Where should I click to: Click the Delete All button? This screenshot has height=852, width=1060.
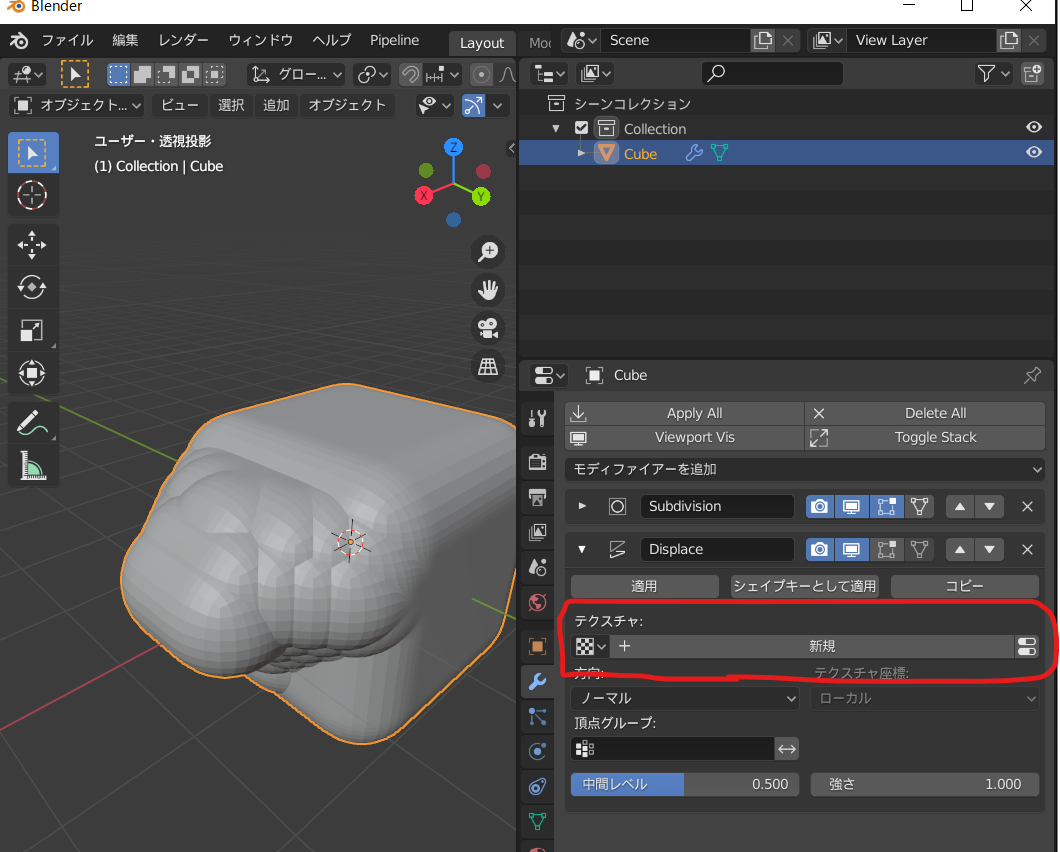[x=925, y=413]
